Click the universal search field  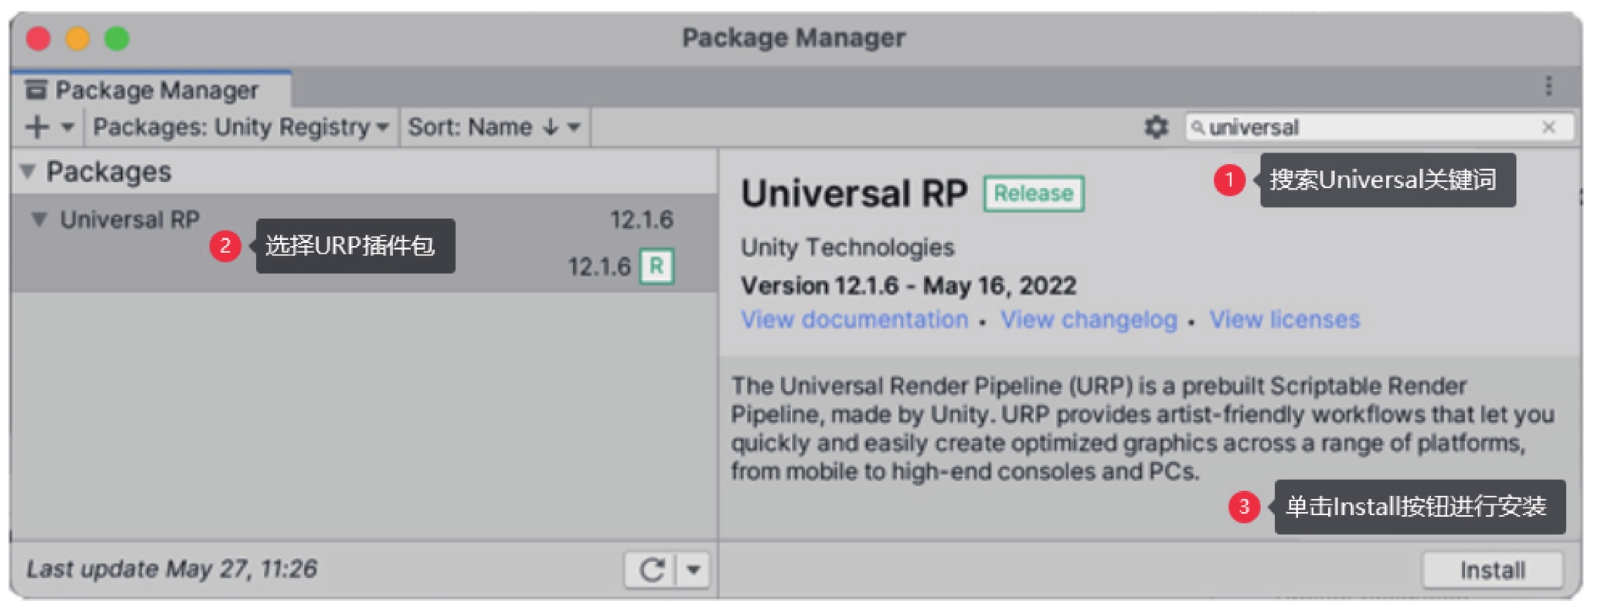[x=1379, y=127]
